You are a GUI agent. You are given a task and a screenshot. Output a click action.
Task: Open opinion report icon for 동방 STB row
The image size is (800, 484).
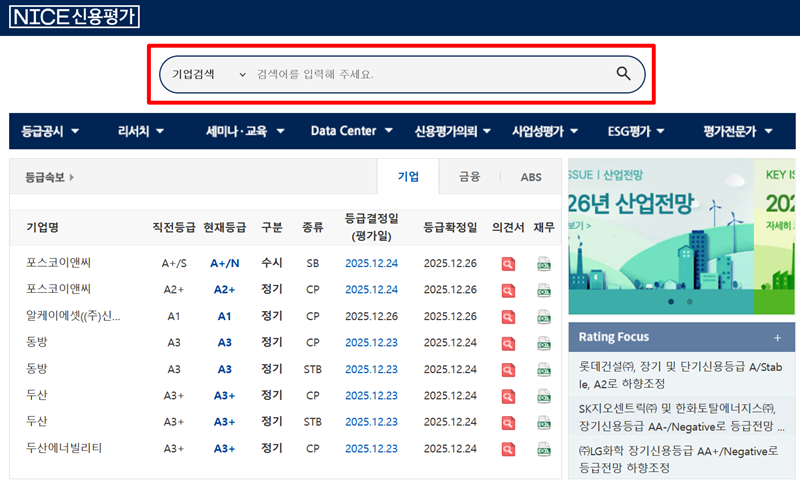point(508,369)
